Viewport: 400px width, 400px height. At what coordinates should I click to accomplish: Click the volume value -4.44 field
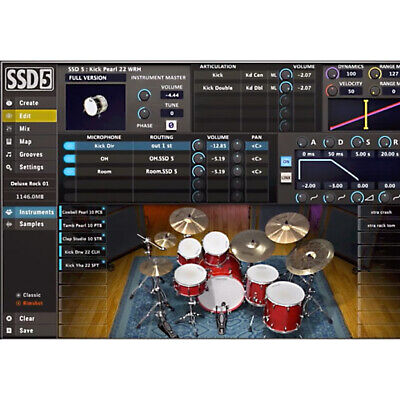coord(172,95)
